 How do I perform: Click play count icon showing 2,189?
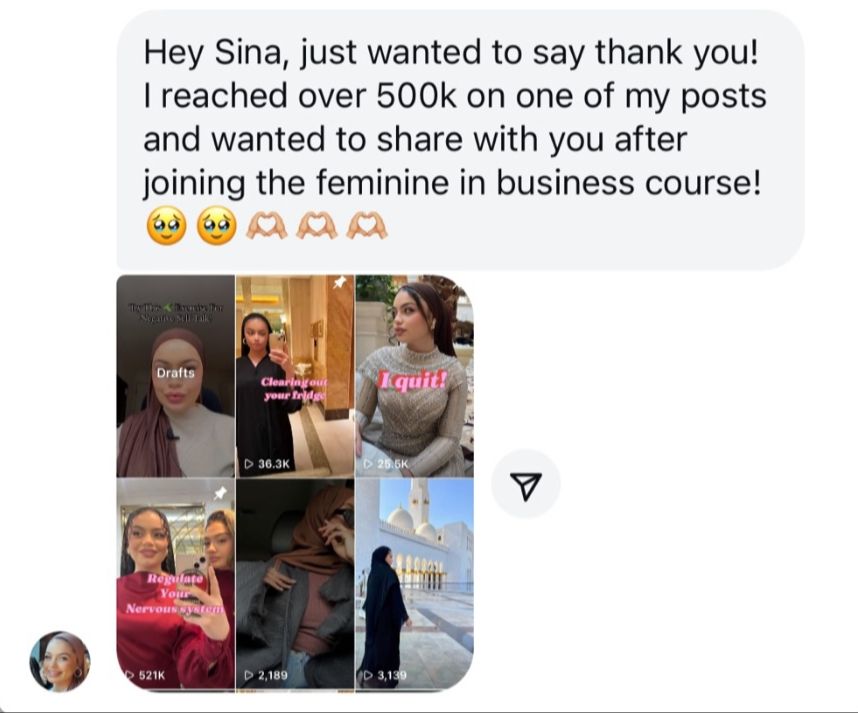[250, 675]
